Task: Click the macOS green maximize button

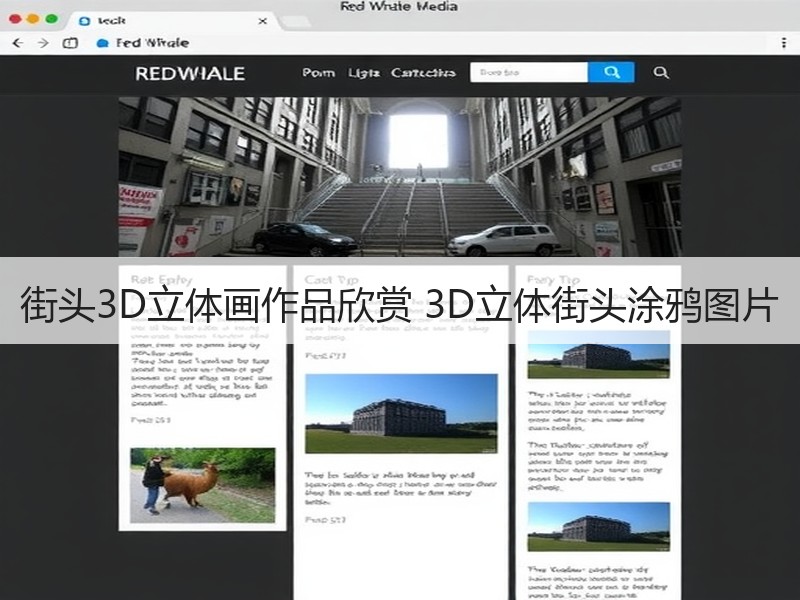Action: click(52, 19)
